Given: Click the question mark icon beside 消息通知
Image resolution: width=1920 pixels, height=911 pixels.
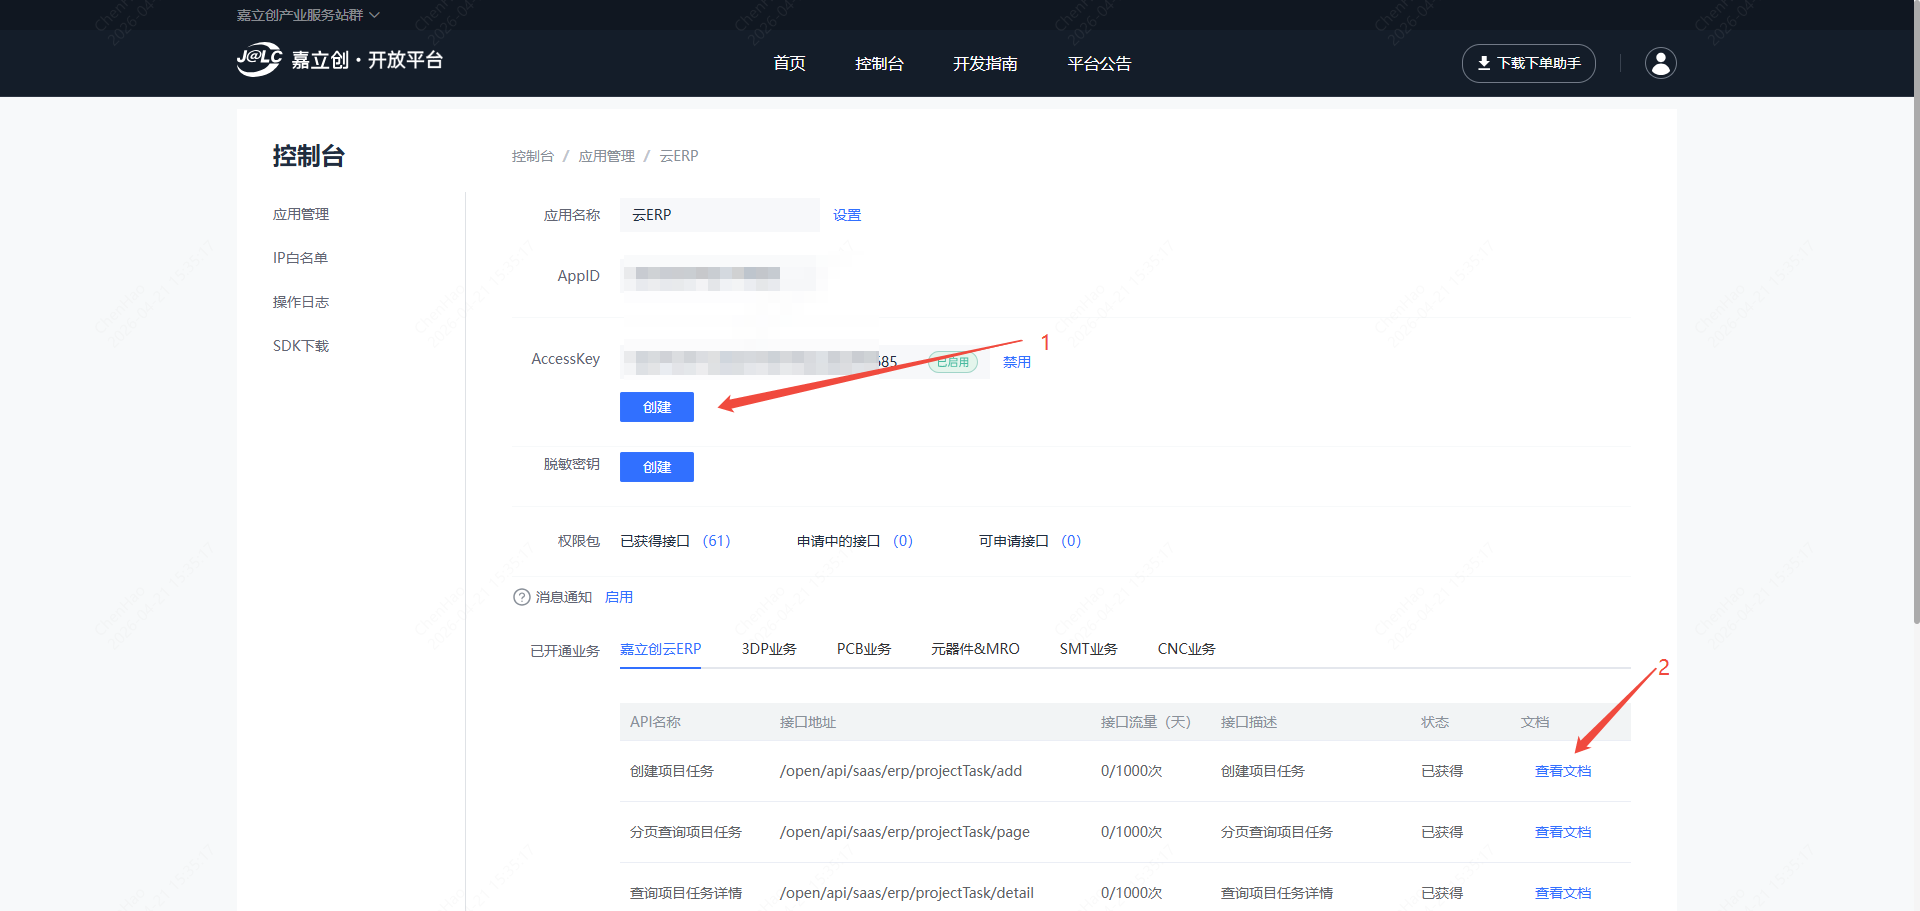Looking at the screenshot, I should tap(521, 597).
